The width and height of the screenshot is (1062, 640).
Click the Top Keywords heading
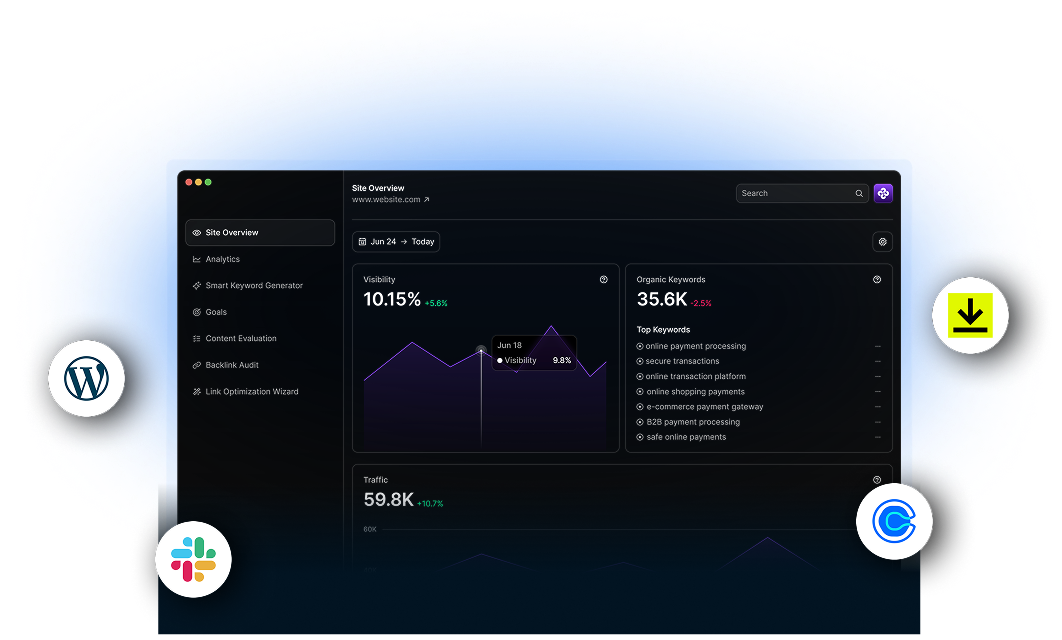pyautogui.click(x=663, y=329)
